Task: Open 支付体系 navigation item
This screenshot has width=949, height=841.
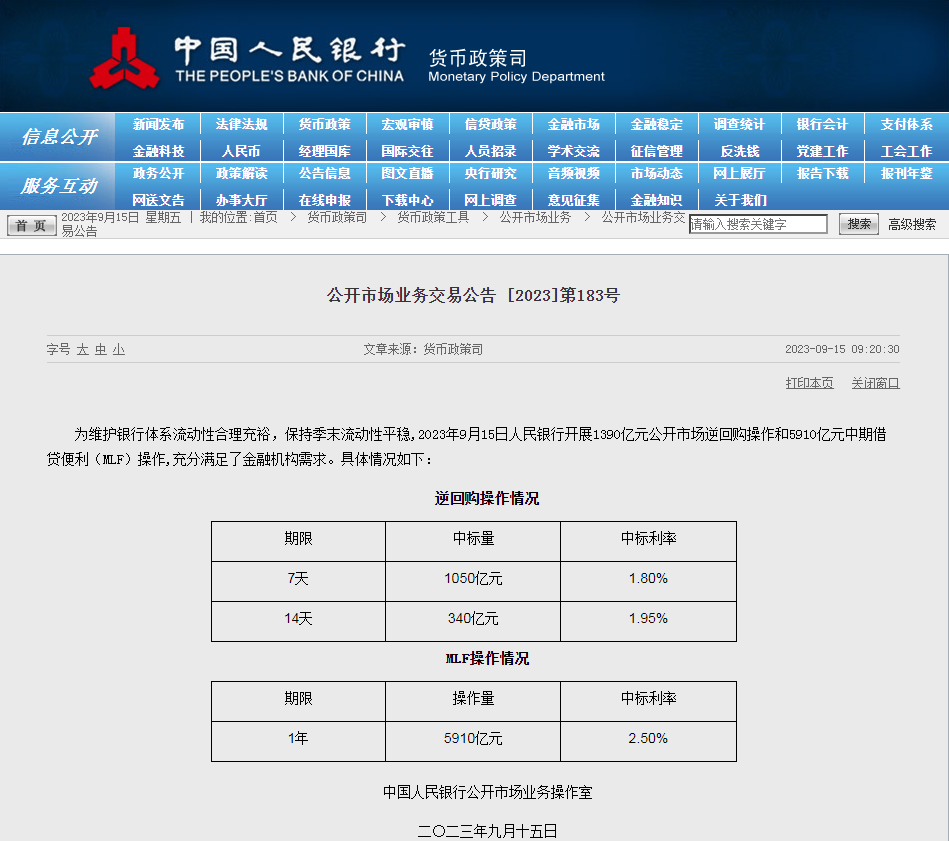Action: coord(906,125)
